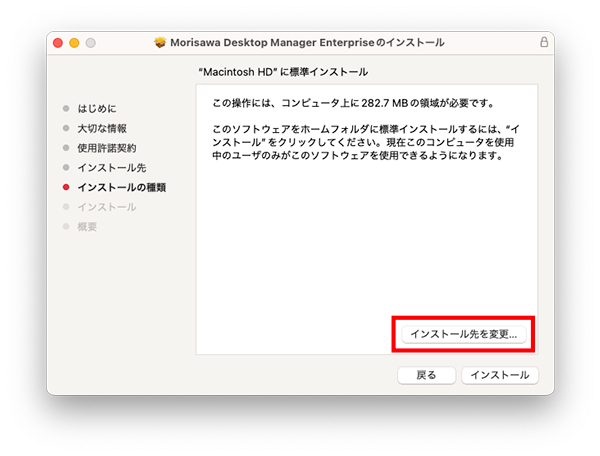
Task: Select the current step インストールの種類
Action: point(122,187)
